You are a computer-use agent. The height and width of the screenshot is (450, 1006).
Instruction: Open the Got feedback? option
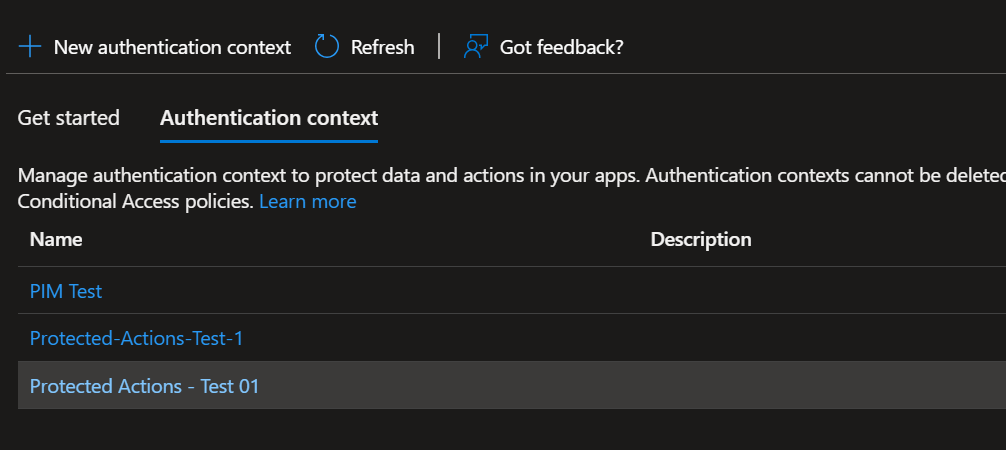point(561,47)
